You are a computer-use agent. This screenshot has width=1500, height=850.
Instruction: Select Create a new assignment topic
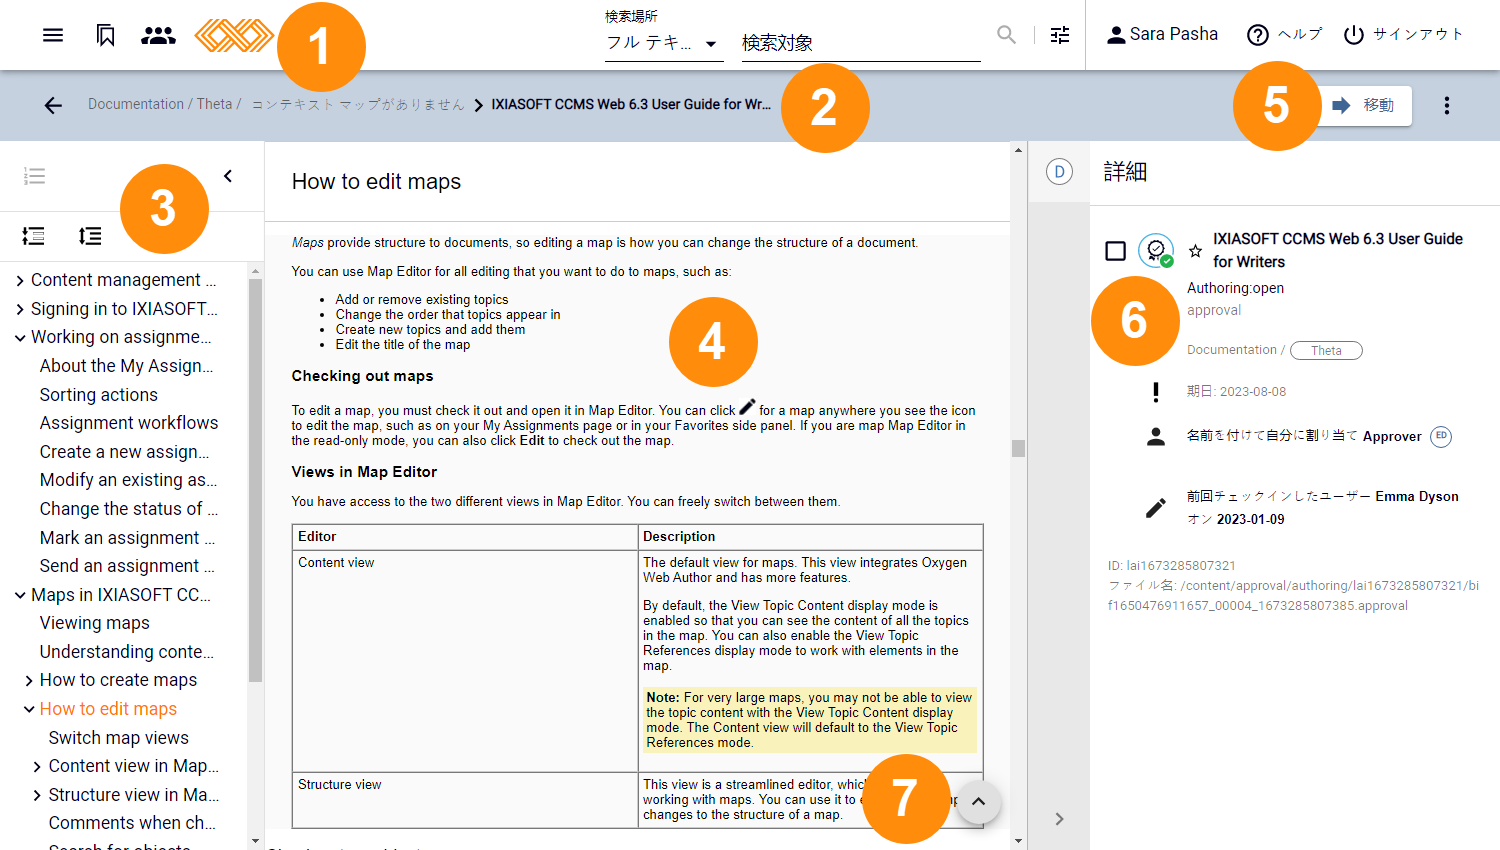point(125,452)
